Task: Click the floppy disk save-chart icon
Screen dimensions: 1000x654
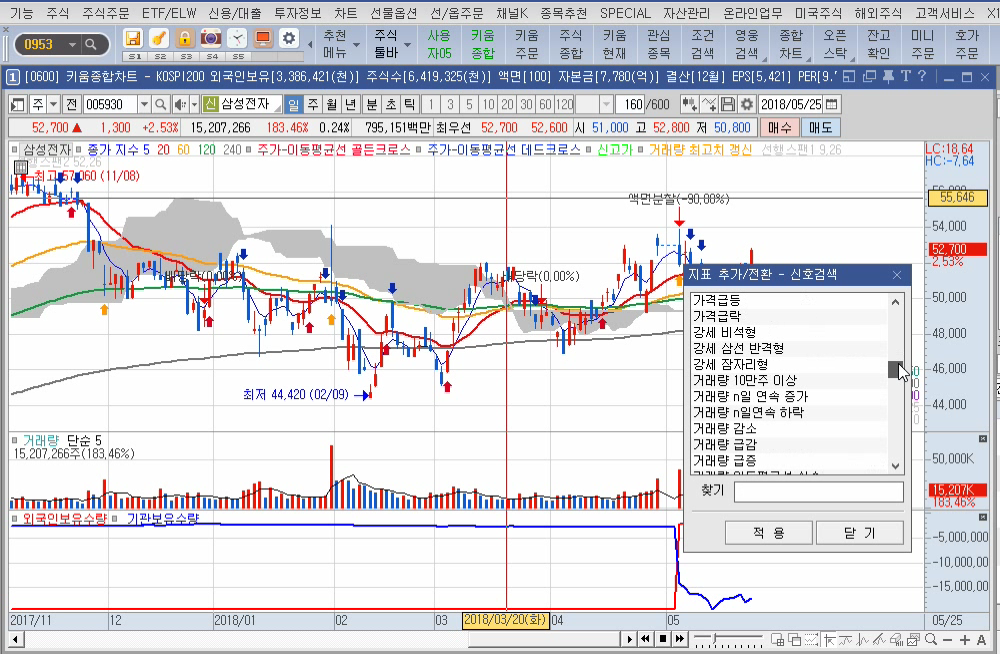Action: click(x=728, y=104)
